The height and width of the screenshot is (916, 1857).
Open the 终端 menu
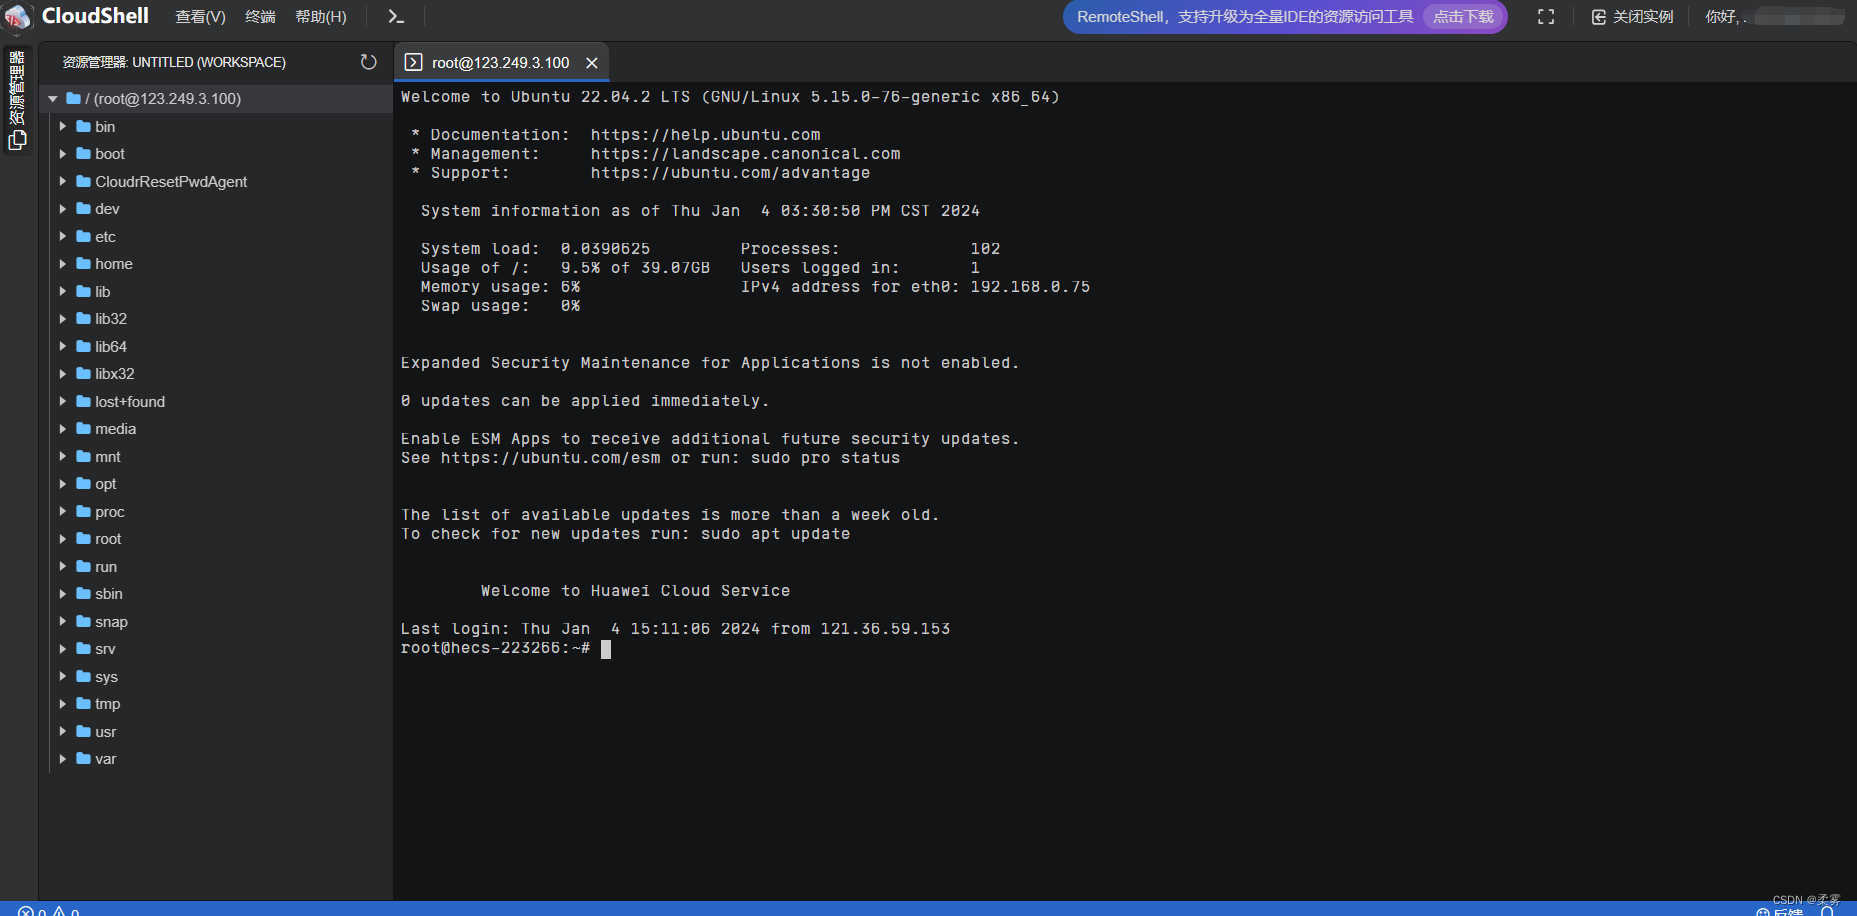point(260,17)
